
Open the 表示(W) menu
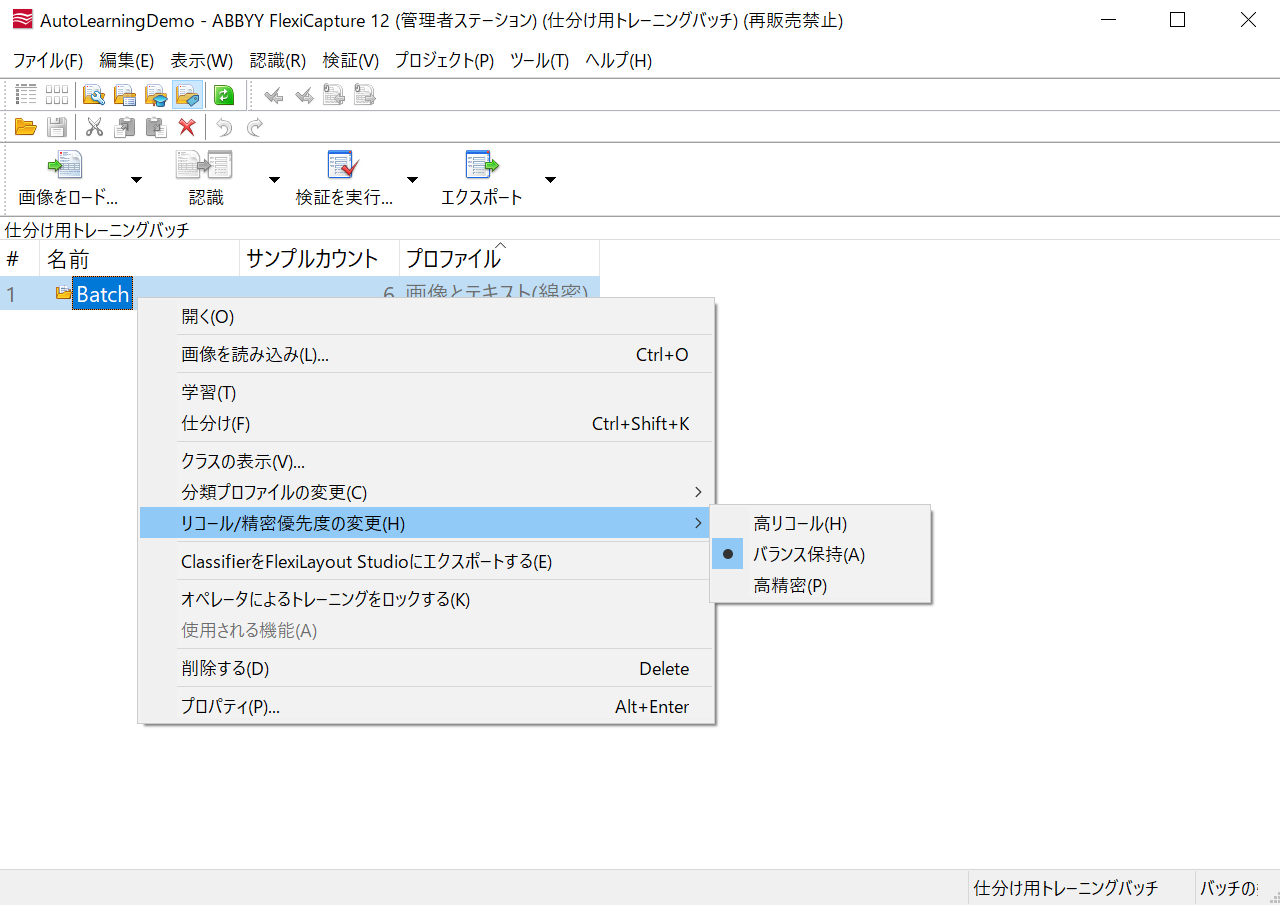201,60
